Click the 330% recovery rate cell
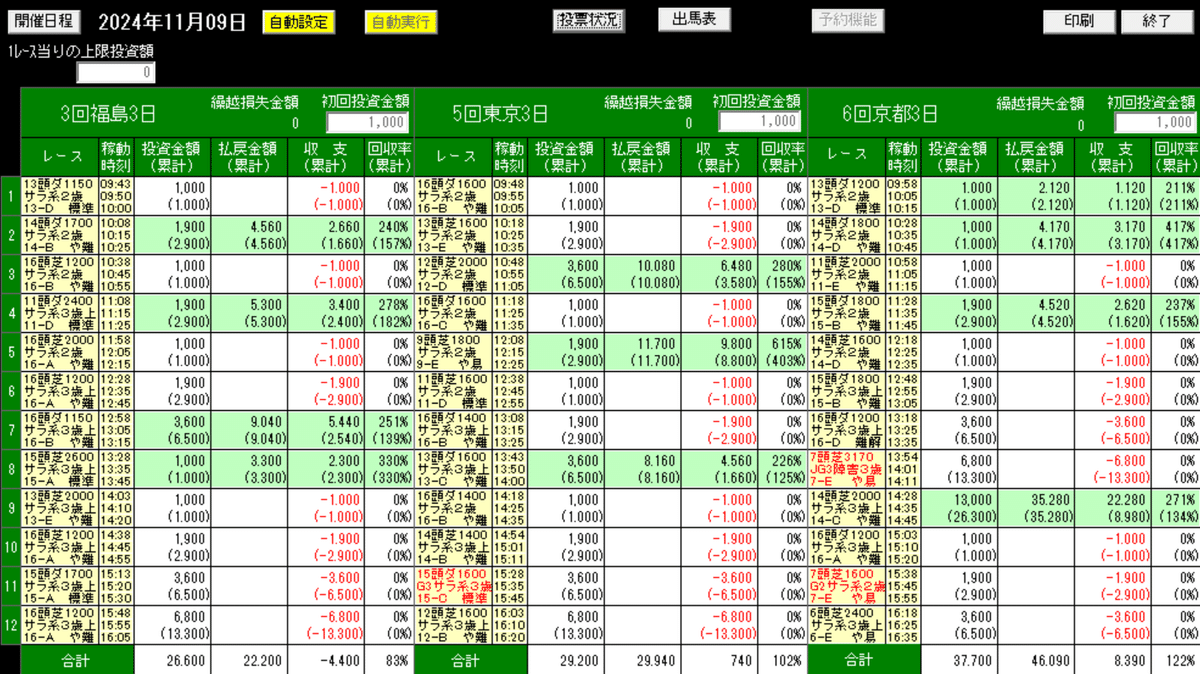Viewport: 1200px width, 674px height. point(389,469)
